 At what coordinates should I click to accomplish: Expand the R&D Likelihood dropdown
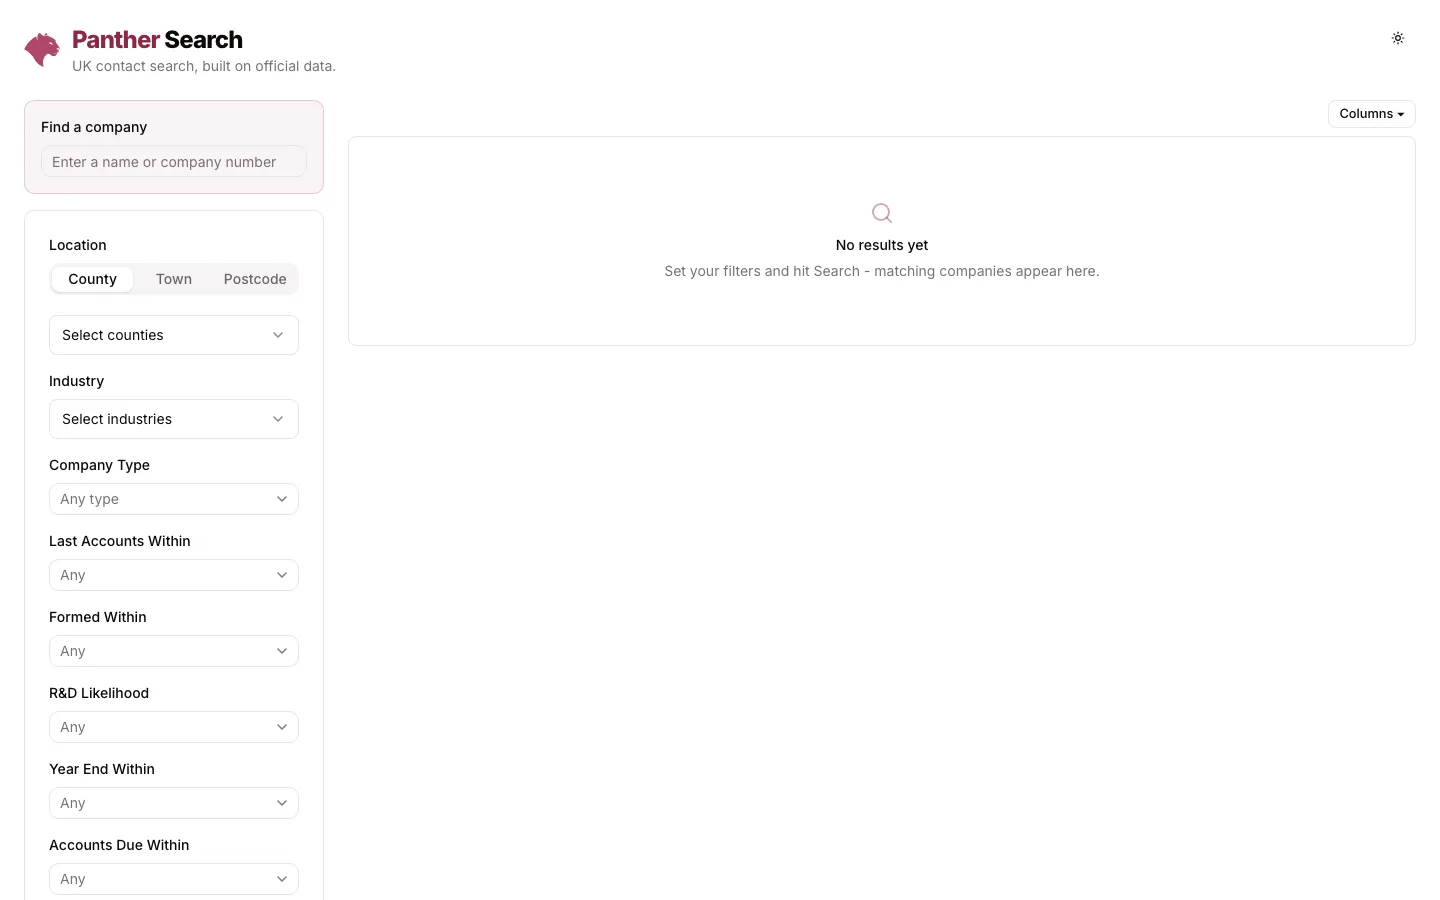174,727
